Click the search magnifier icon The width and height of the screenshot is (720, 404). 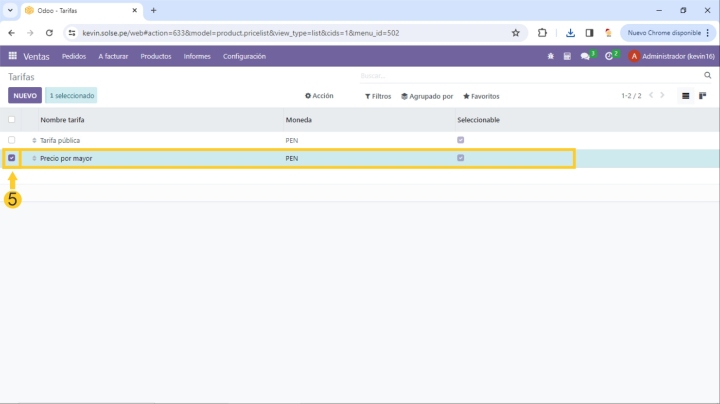pos(708,76)
